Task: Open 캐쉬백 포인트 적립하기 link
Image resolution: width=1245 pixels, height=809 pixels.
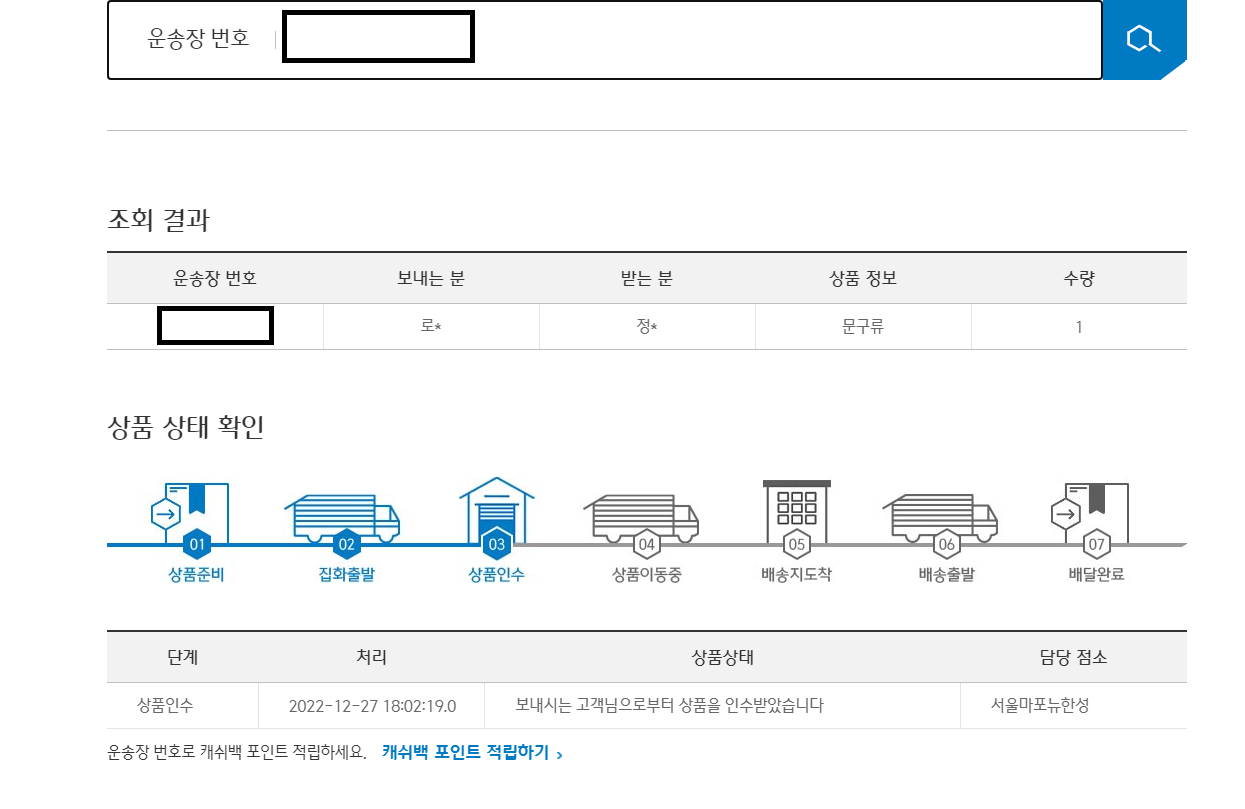Action: [472, 753]
